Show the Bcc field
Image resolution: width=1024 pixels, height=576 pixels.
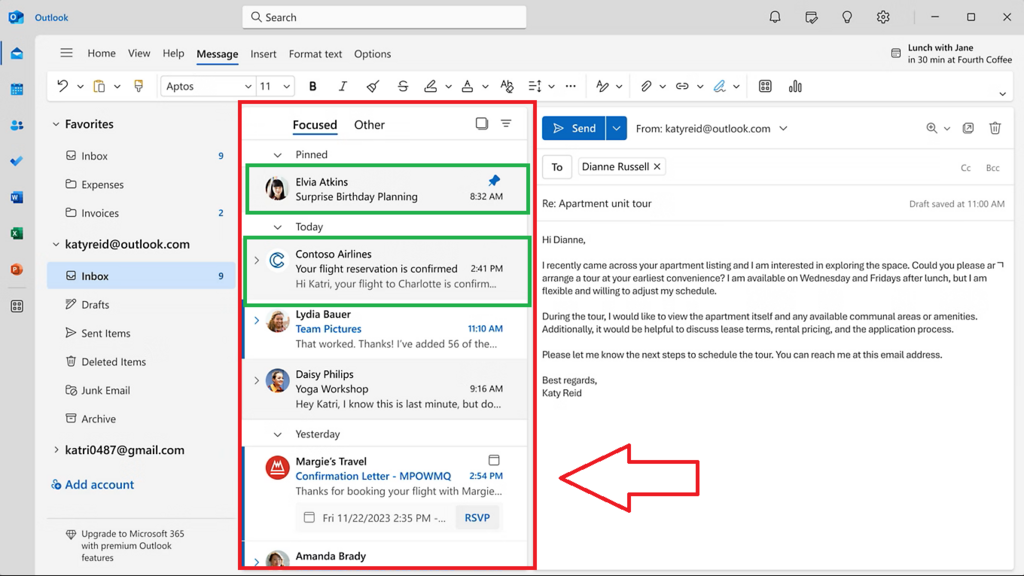(x=993, y=168)
